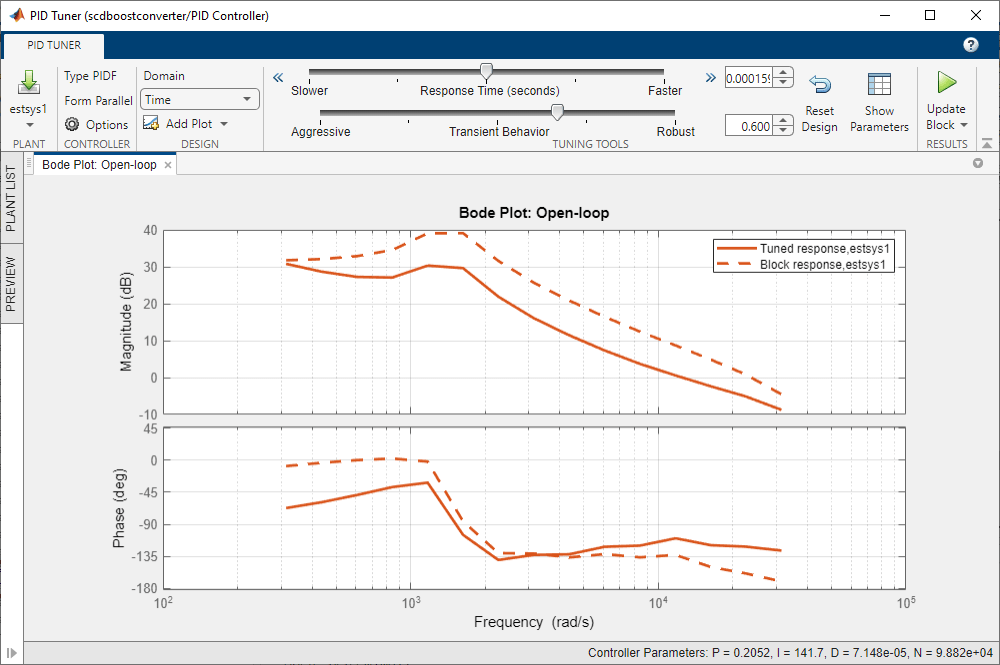Click the Frequency (rad/s) axis label
Screen dimensions: 1000x665
534,622
